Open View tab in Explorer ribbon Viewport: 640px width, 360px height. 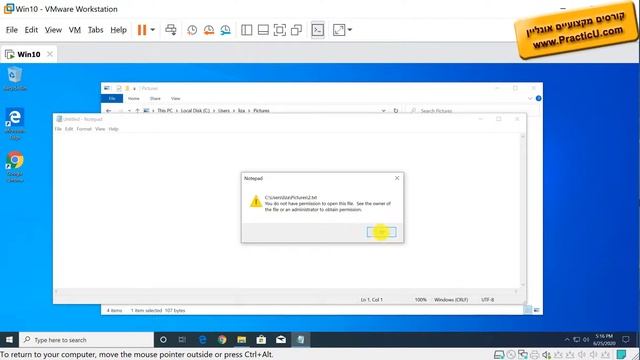[x=176, y=98]
